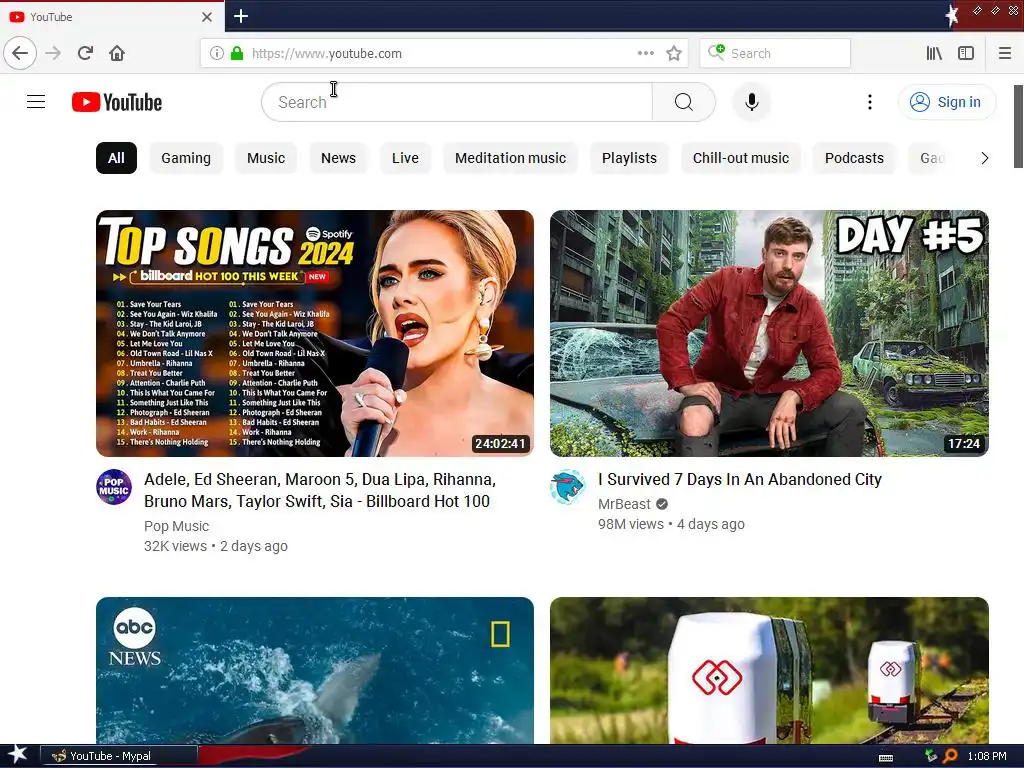Click the taskbar clock 1:08 PM
The image size is (1024, 768).
[987, 756]
